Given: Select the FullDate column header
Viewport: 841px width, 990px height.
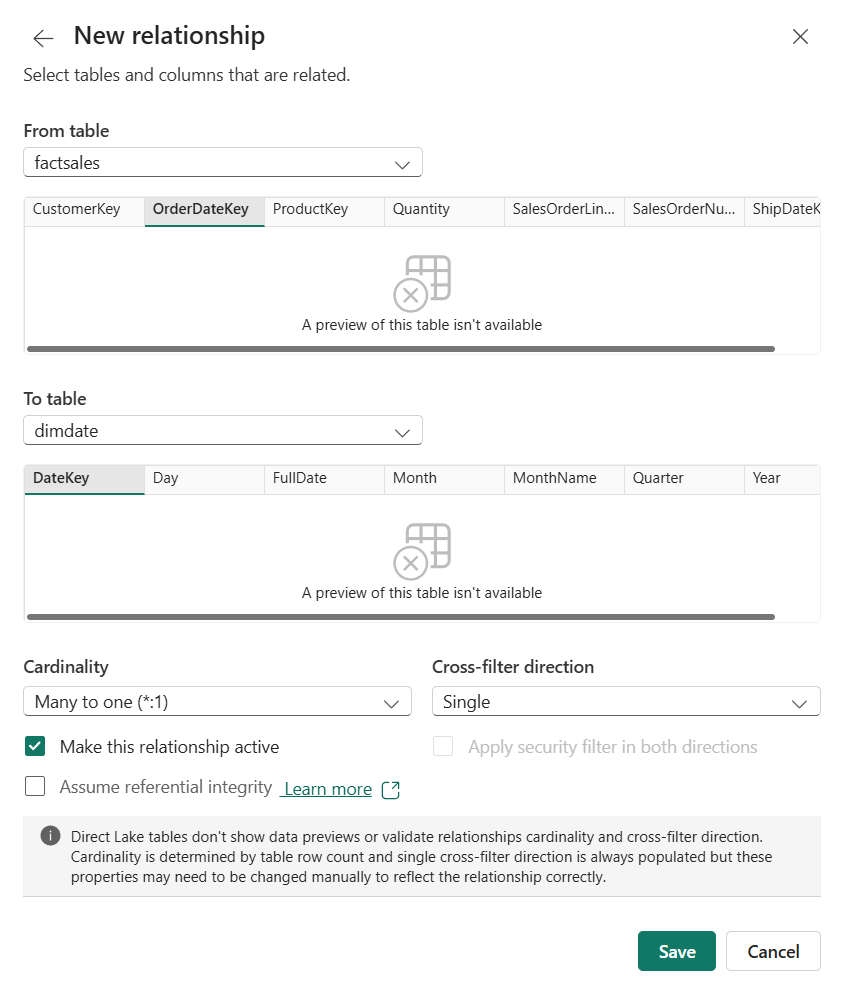Looking at the screenshot, I should [325, 479].
